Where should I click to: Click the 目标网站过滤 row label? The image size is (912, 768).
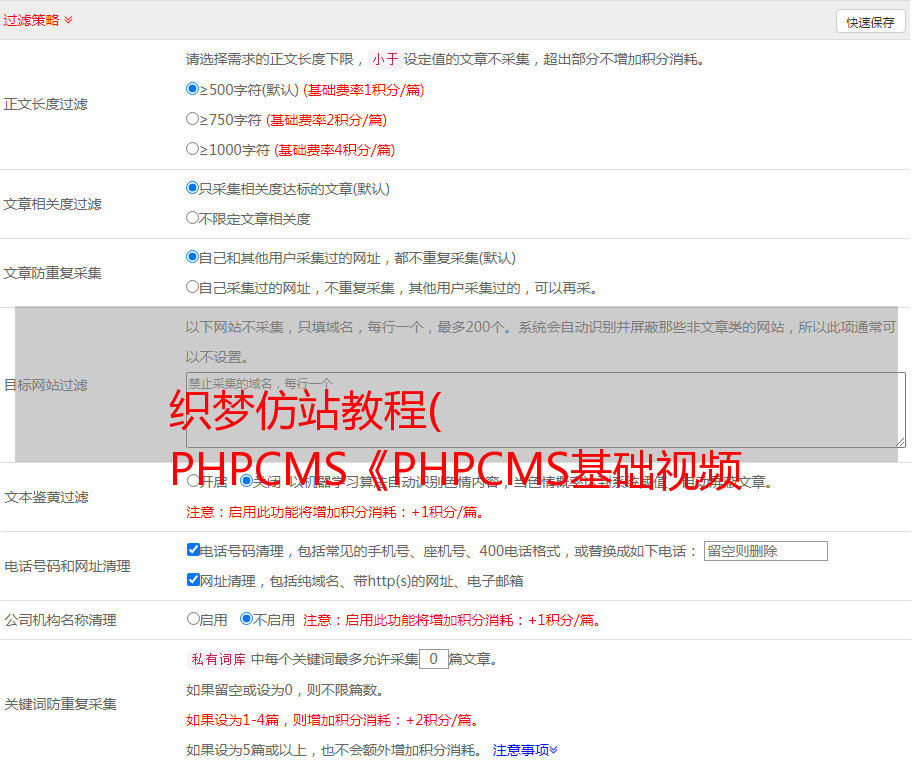45,385
